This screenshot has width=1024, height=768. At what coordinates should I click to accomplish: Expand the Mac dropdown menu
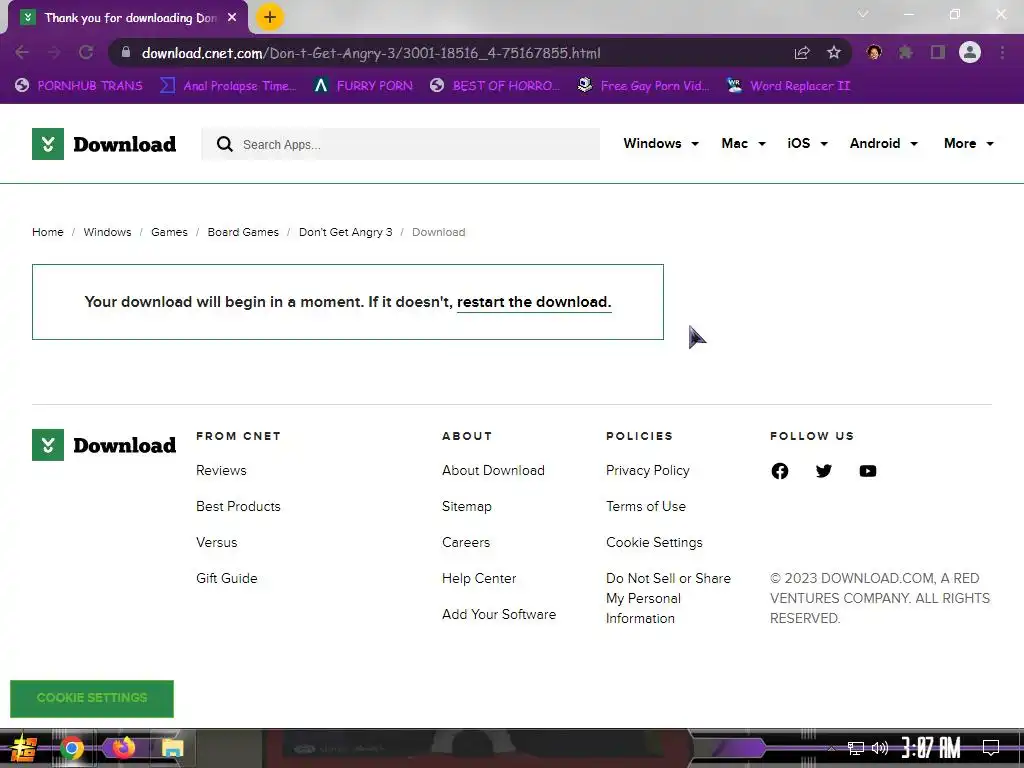click(743, 143)
